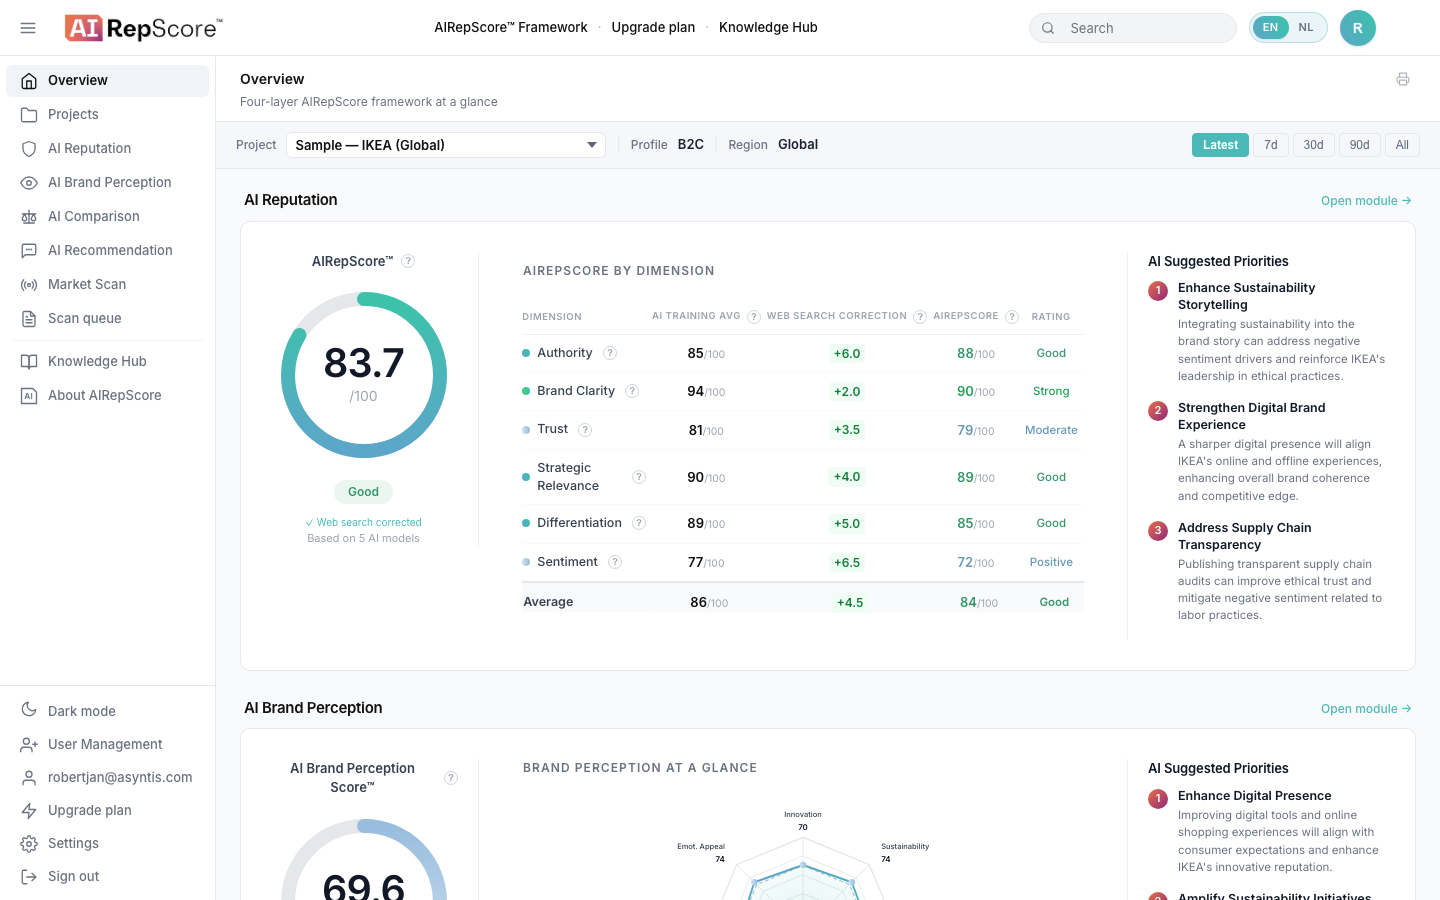The height and width of the screenshot is (900, 1440).
Task: Open AIRepScore Framework top link
Action: click(x=511, y=28)
